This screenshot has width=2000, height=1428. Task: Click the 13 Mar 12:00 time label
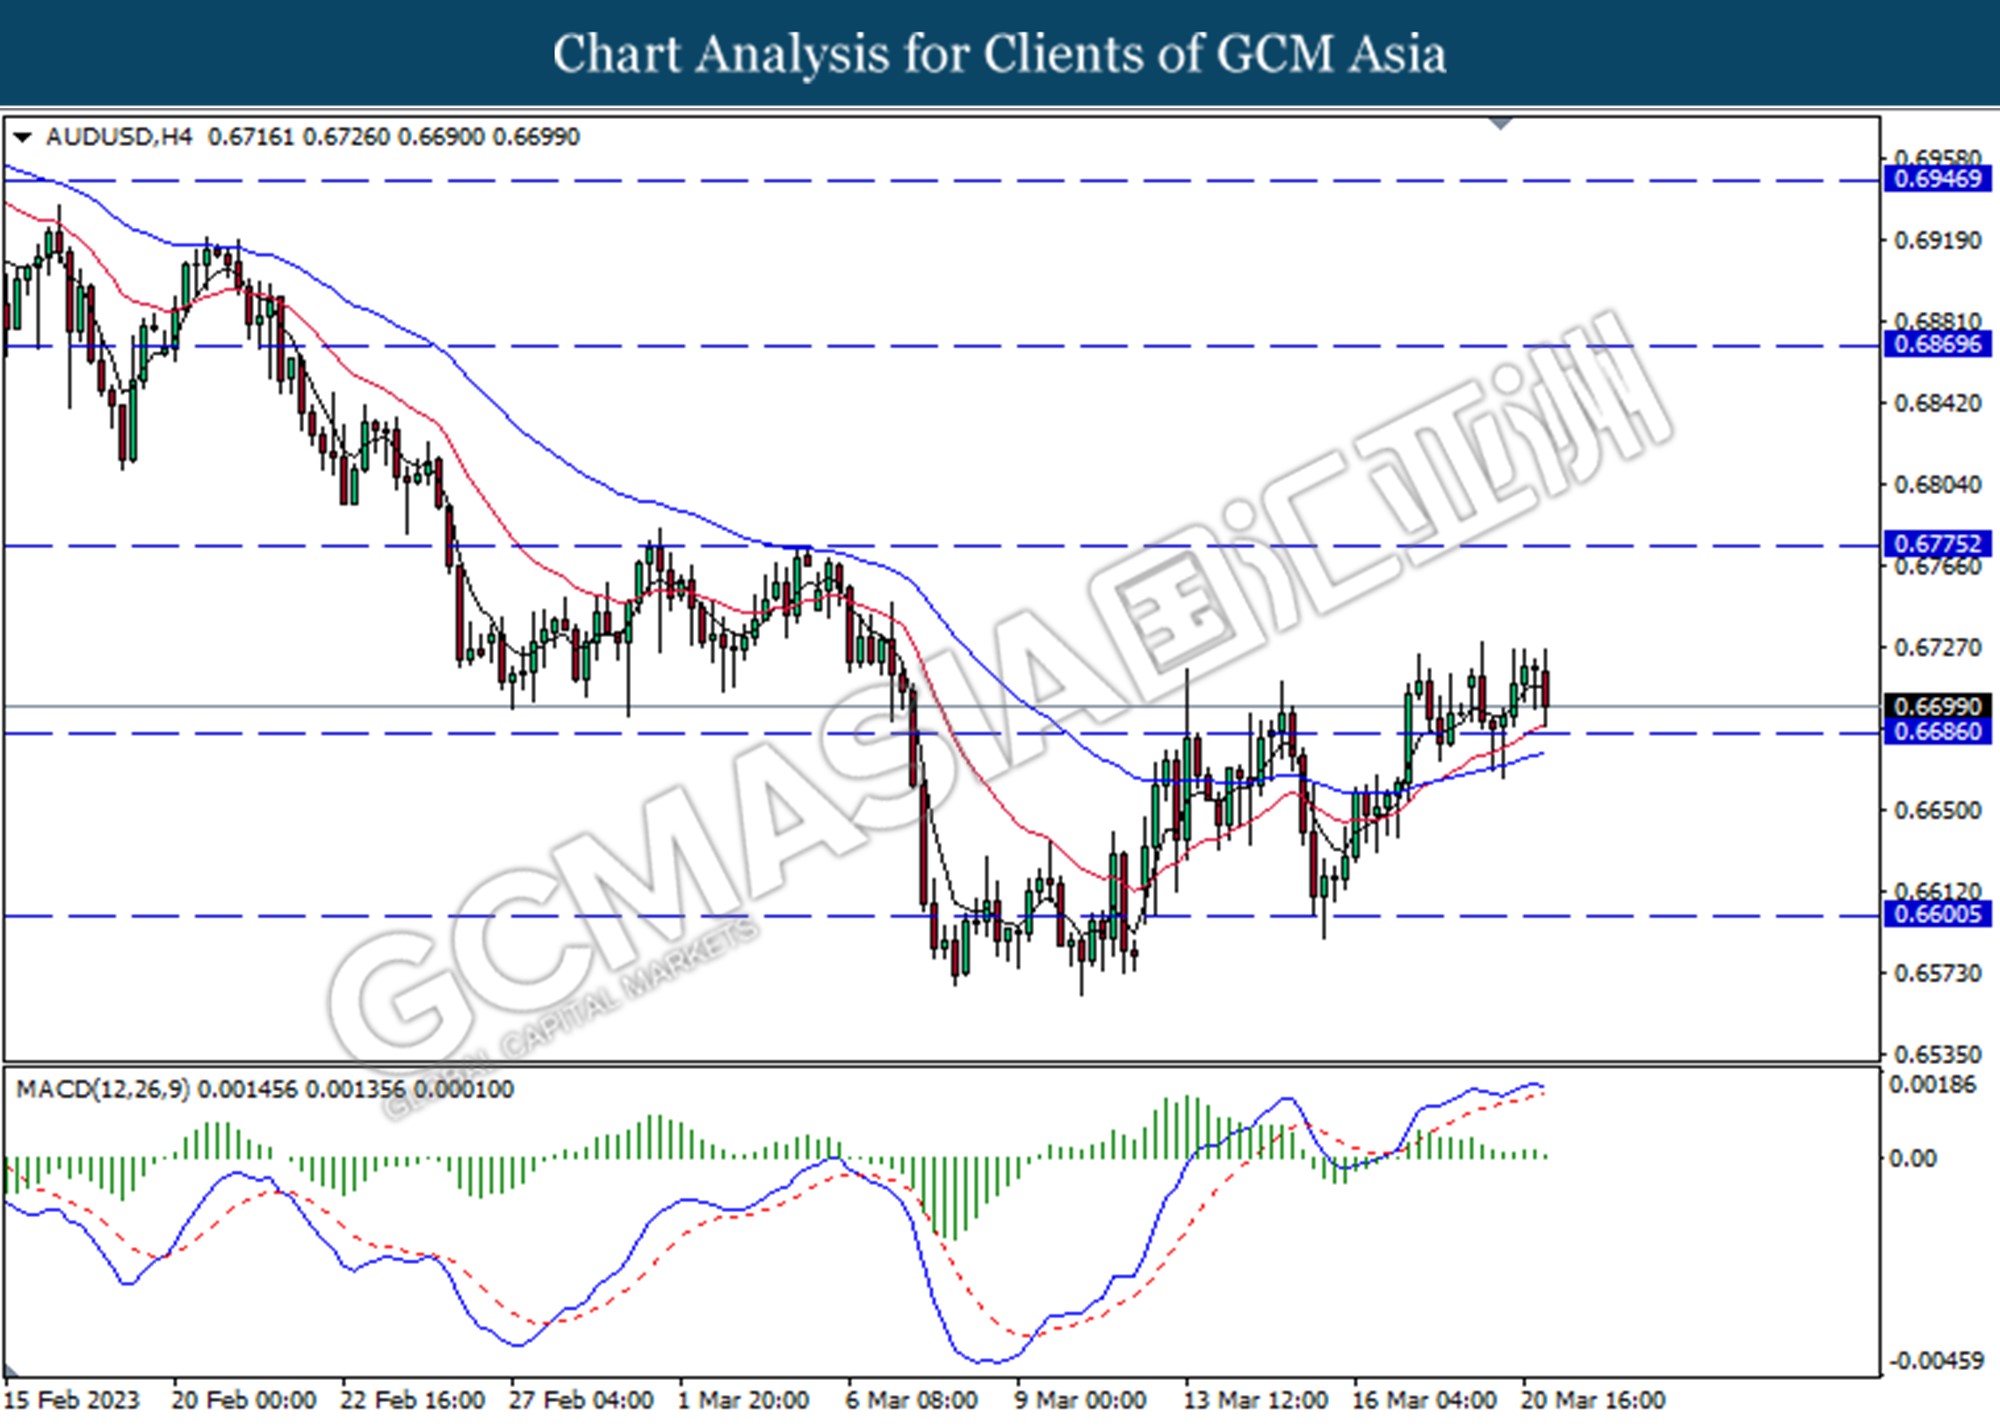click(1256, 1400)
